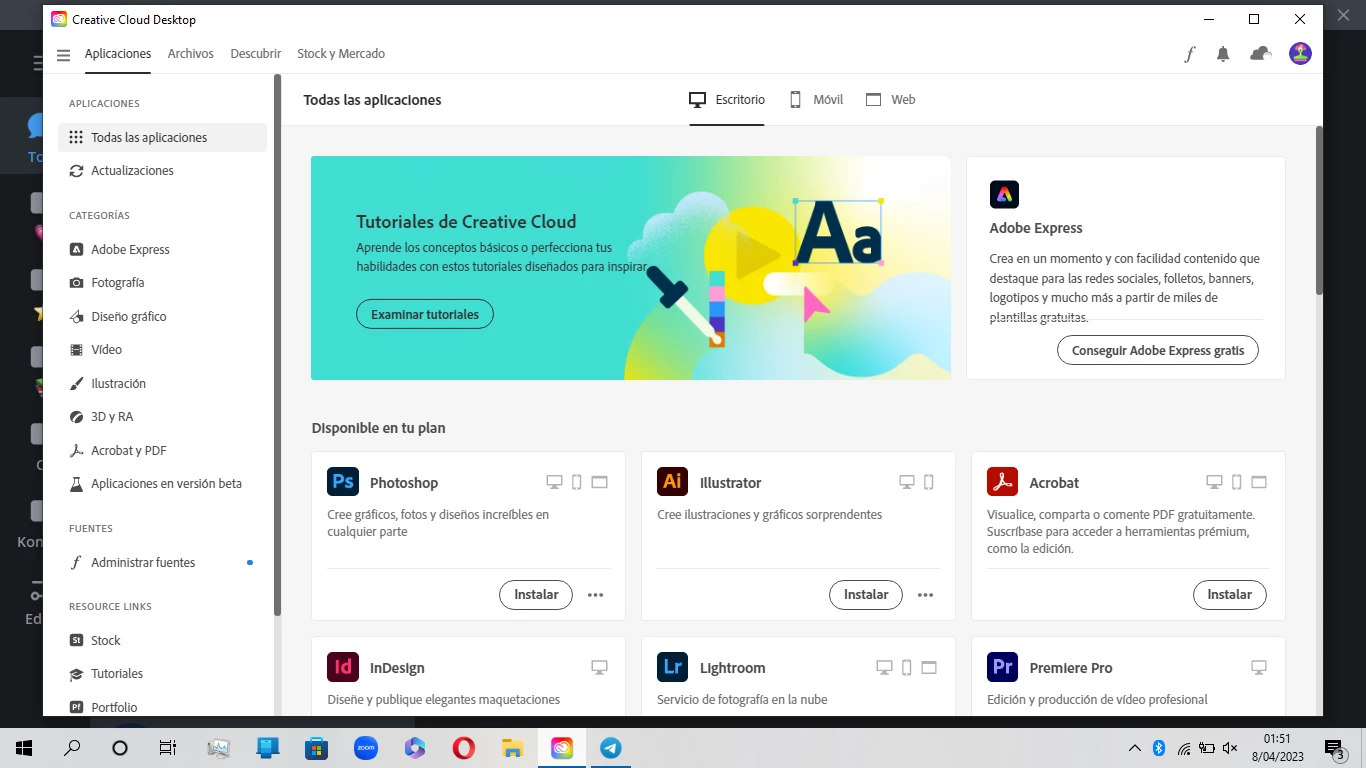Open Tutoriales resource link
Screen dimensions: 1366x768
(x=162, y=674)
